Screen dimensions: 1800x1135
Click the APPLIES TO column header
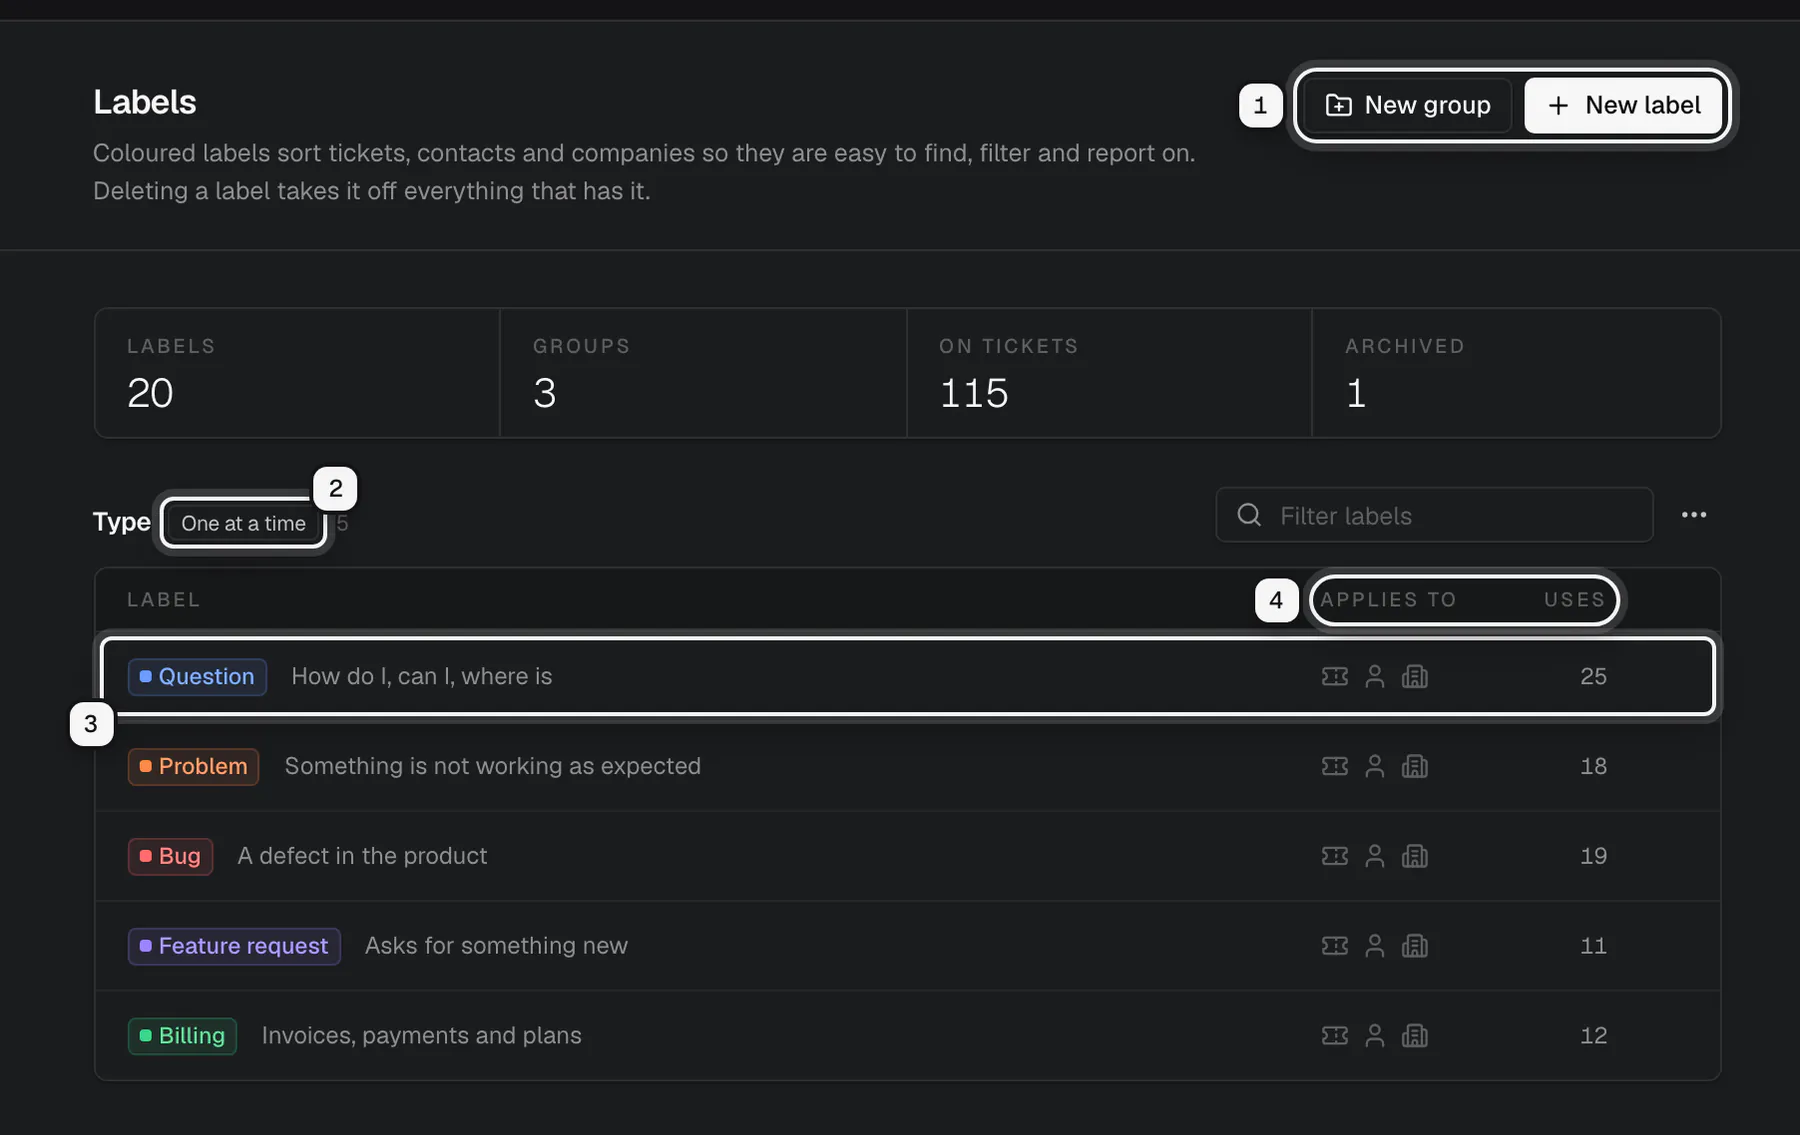coord(1388,600)
